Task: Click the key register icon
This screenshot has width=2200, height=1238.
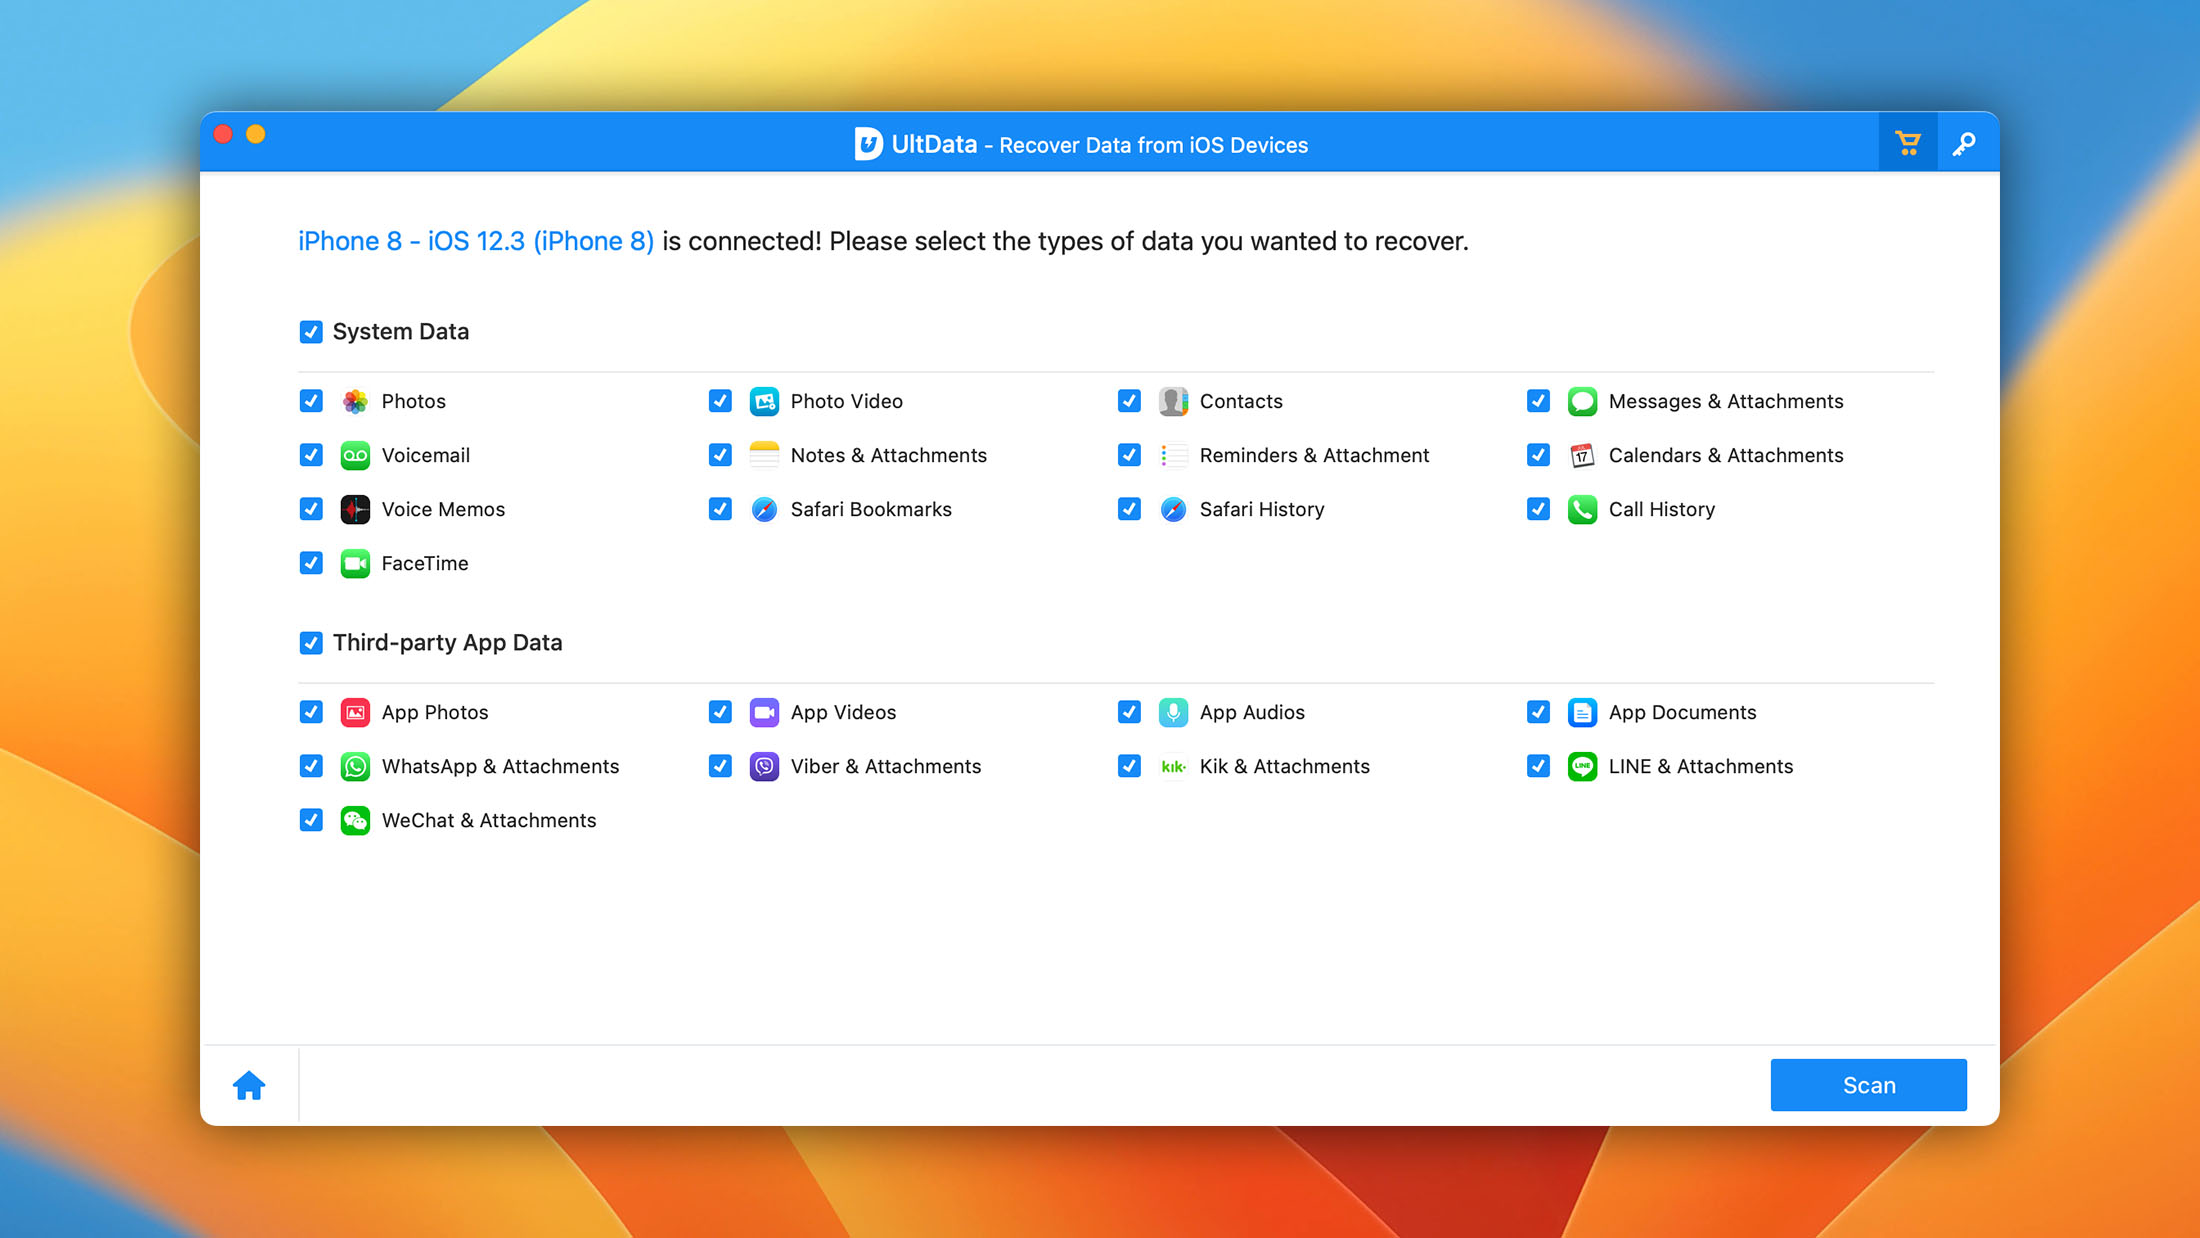Action: coord(1964,144)
